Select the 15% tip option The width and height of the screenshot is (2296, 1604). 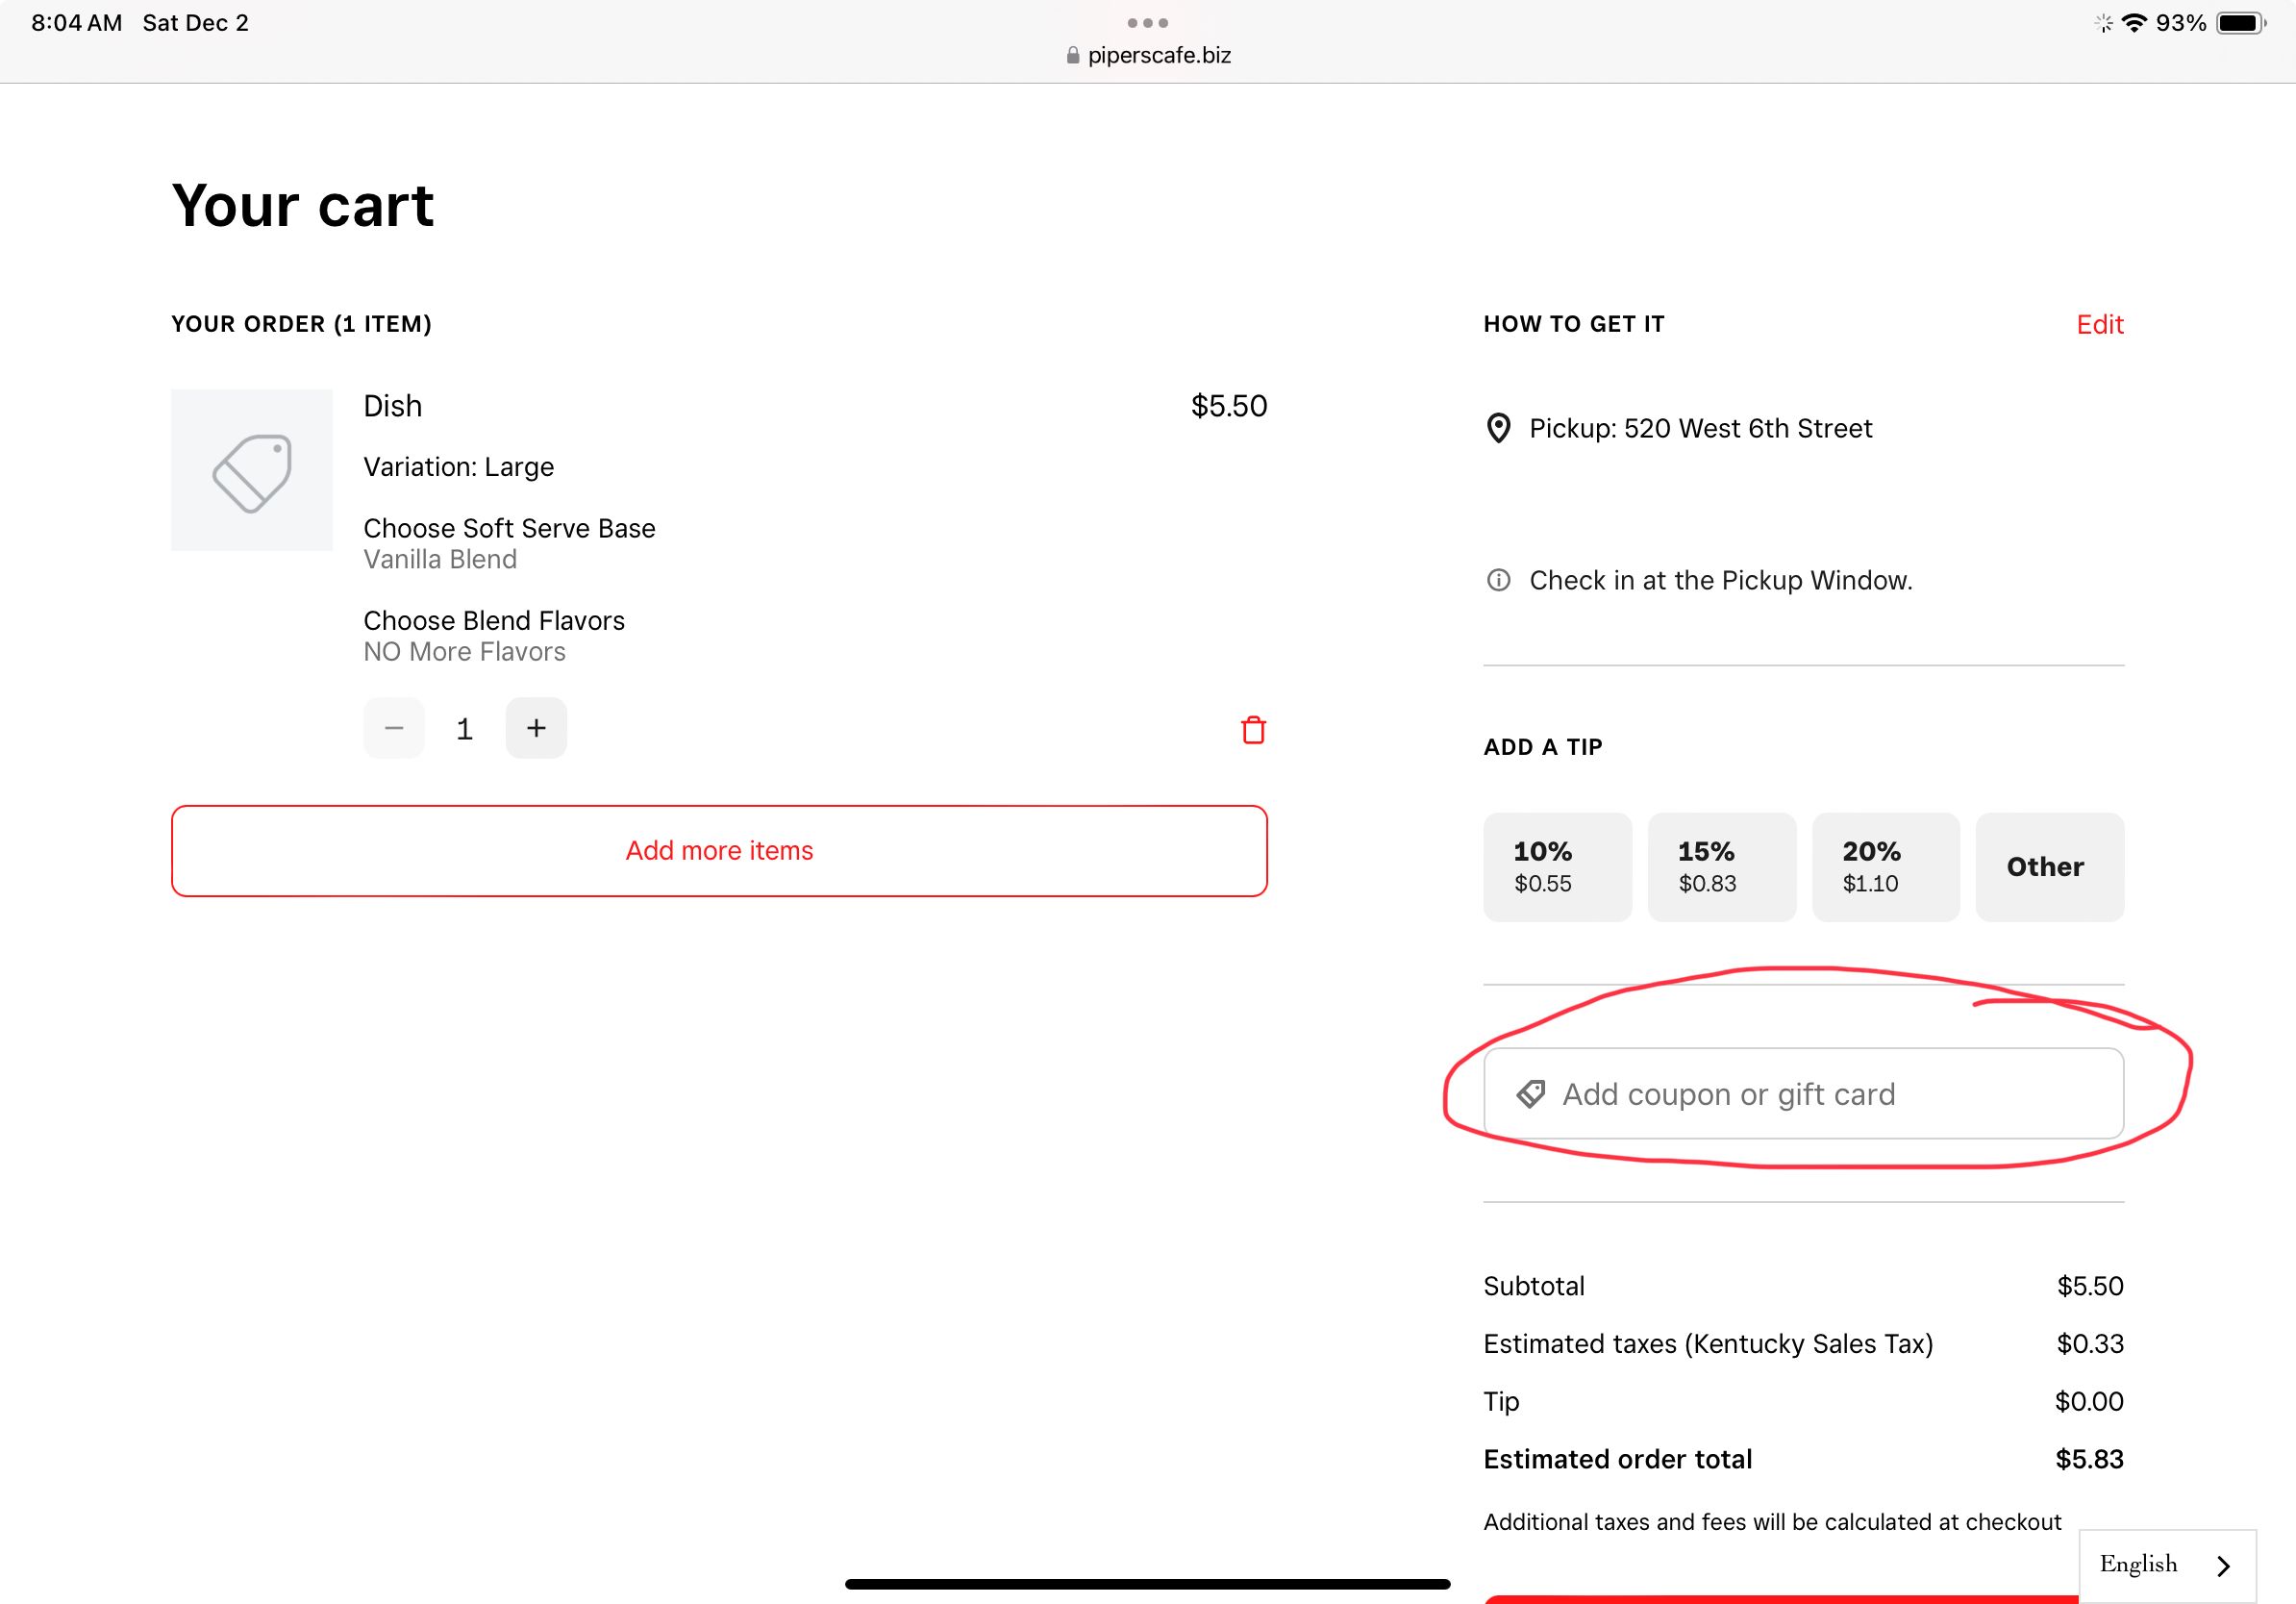1721,867
